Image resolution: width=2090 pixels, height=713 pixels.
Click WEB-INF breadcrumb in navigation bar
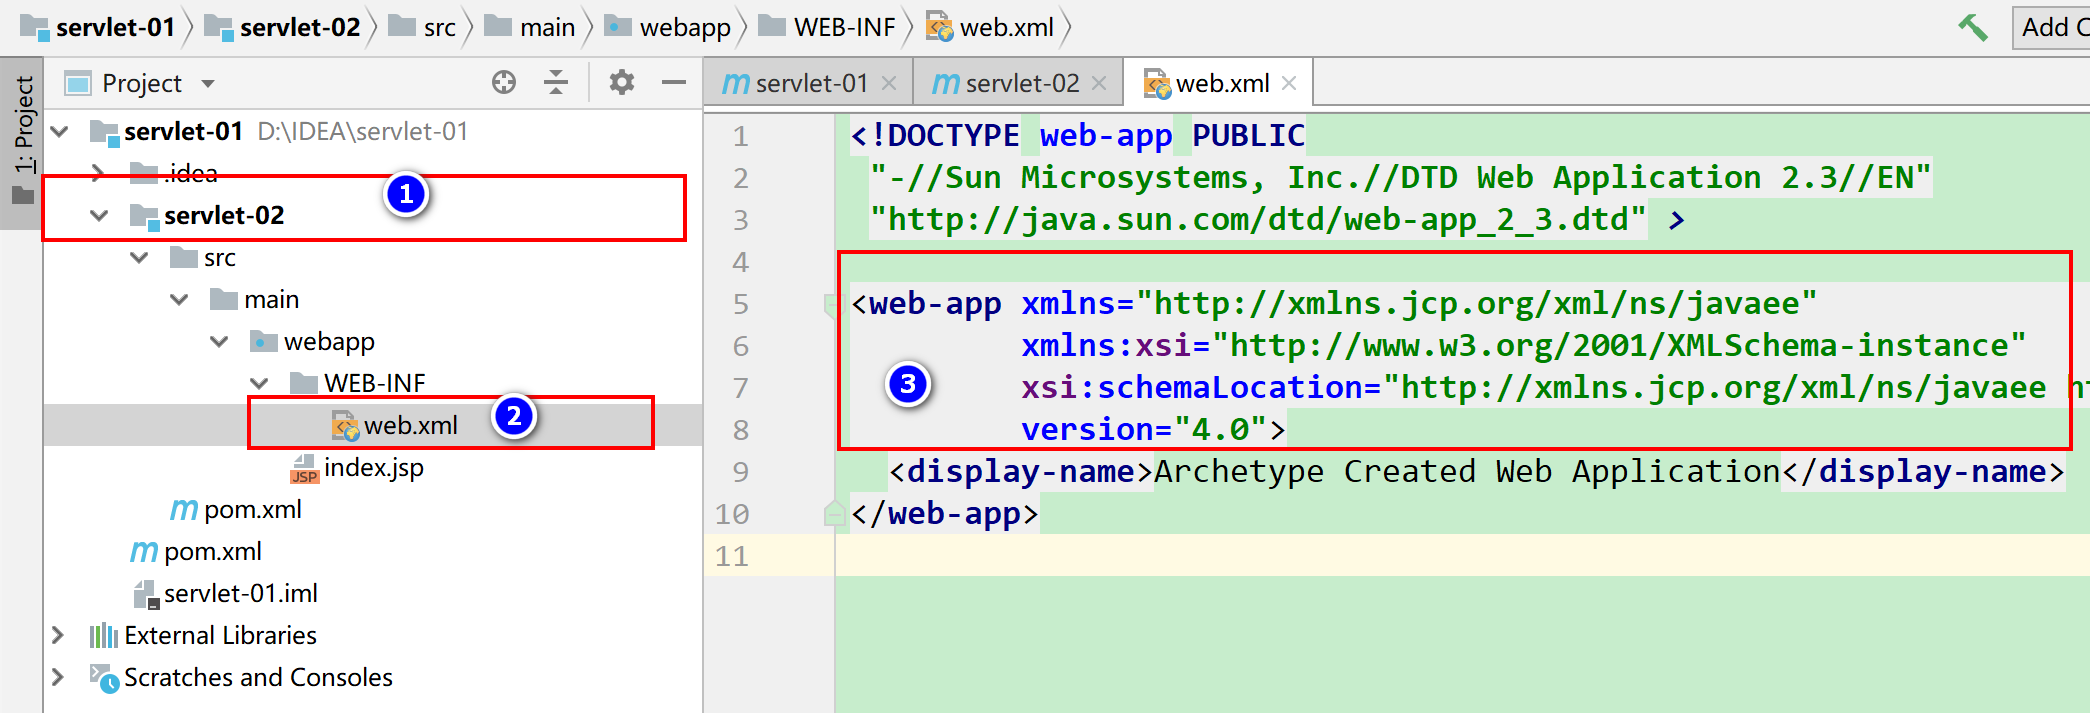[827, 27]
